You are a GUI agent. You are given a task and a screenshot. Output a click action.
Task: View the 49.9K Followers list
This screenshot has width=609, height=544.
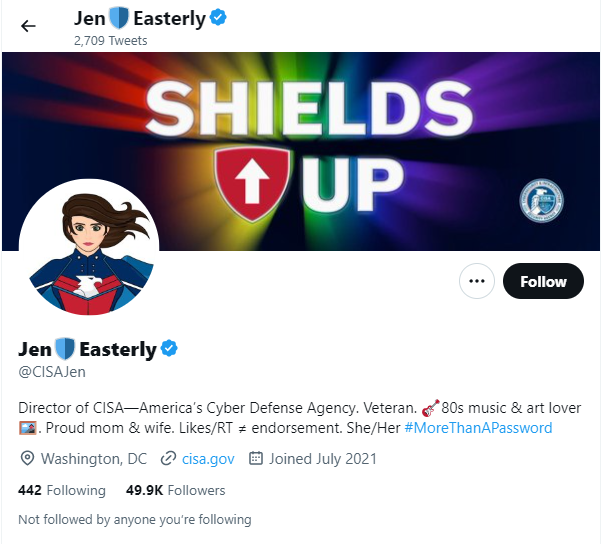(176, 490)
